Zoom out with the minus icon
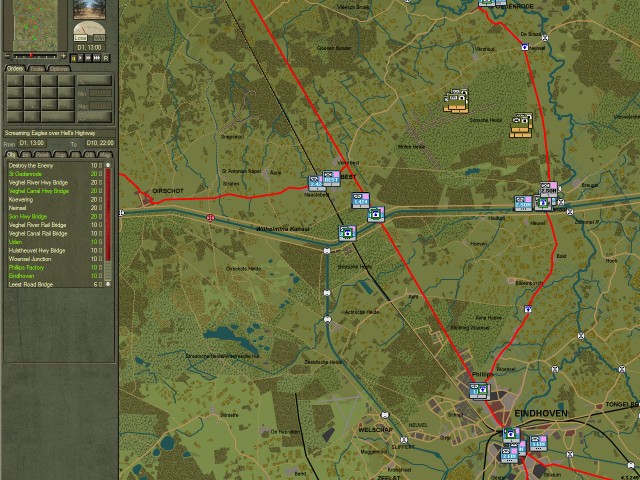The height and width of the screenshot is (480, 640). [x=7, y=56]
